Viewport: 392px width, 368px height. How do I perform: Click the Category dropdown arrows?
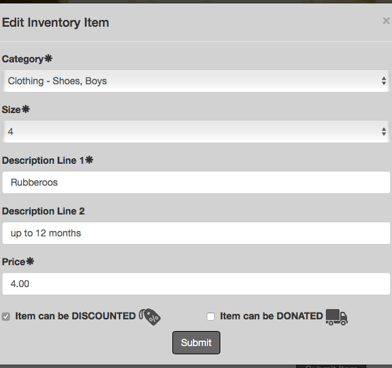(x=384, y=81)
